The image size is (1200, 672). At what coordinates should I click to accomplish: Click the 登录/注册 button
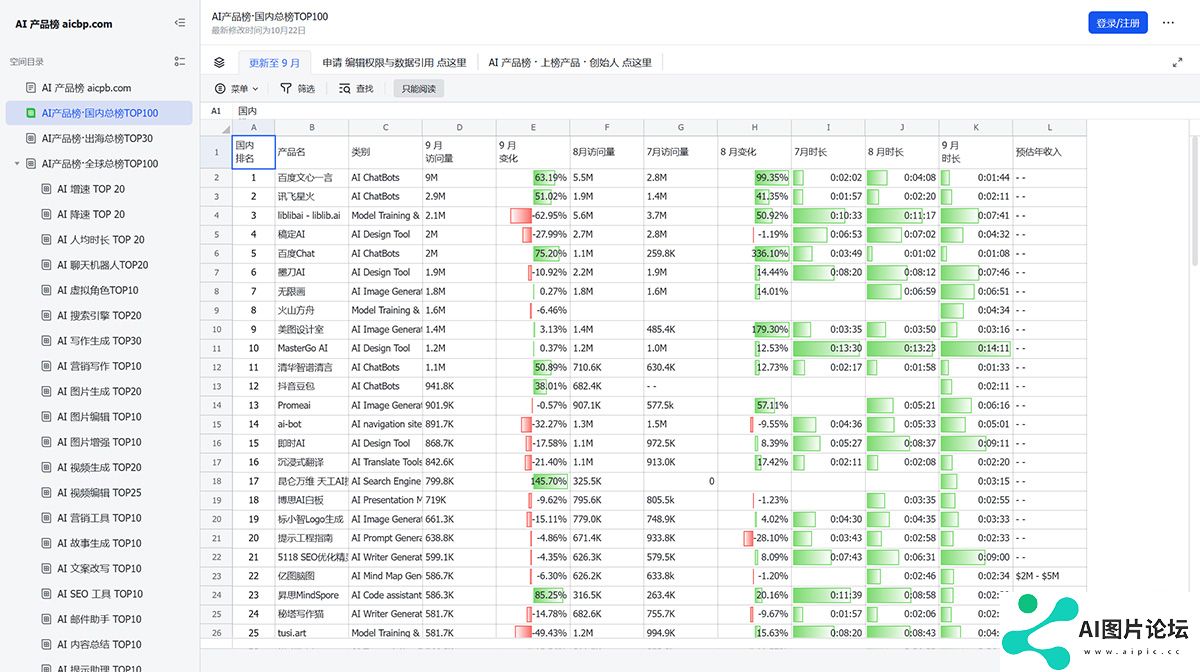[1118, 23]
